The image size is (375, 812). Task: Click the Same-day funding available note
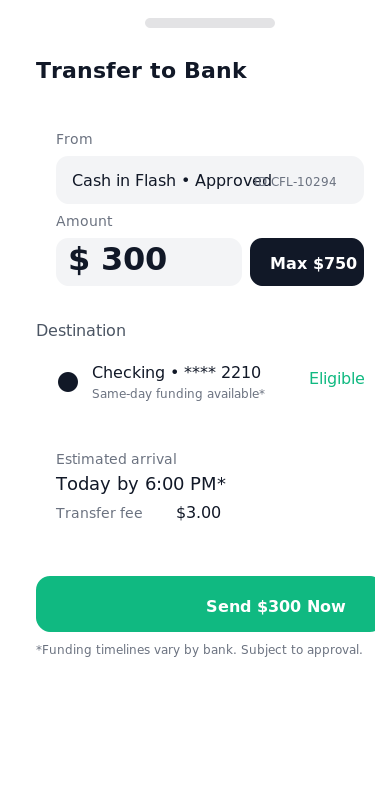tap(178, 394)
